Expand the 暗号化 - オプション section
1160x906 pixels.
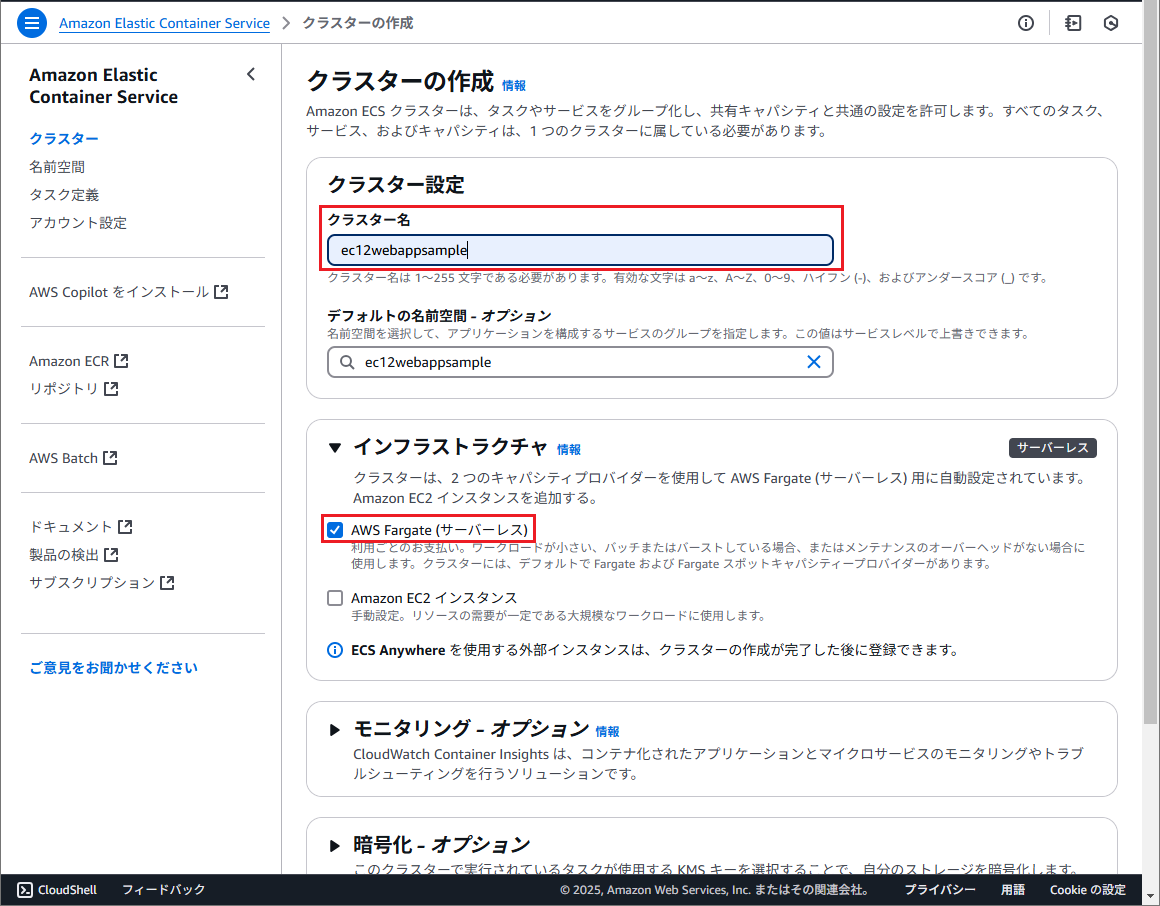coord(335,845)
